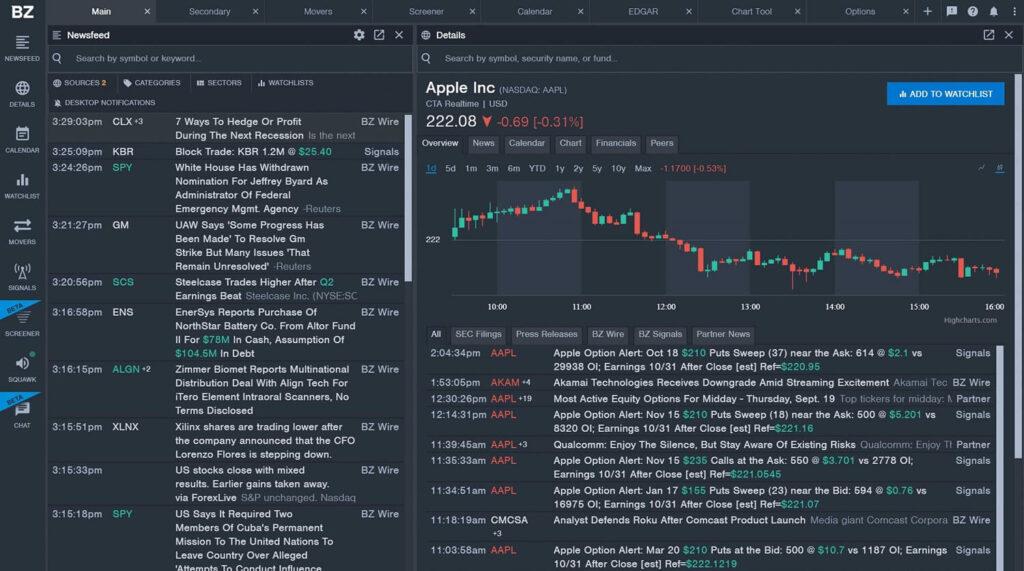Image resolution: width=1024 pixels, height=571 pixels.
Task: Open the Signals sidebar icon
Action: click(22, 276)
